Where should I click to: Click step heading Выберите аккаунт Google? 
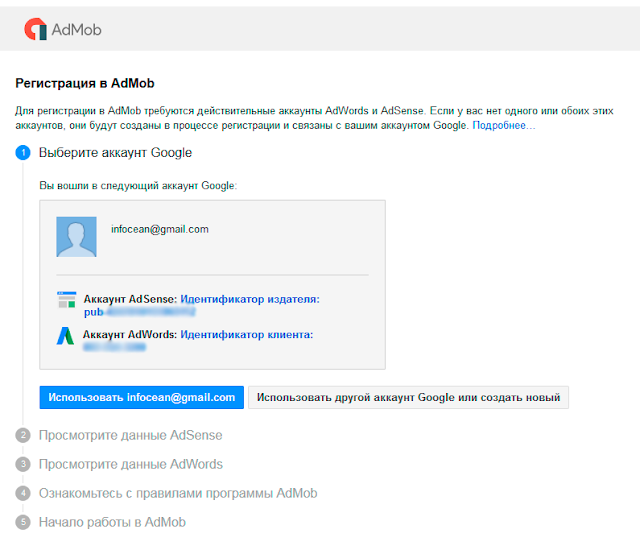pos(115,153)
